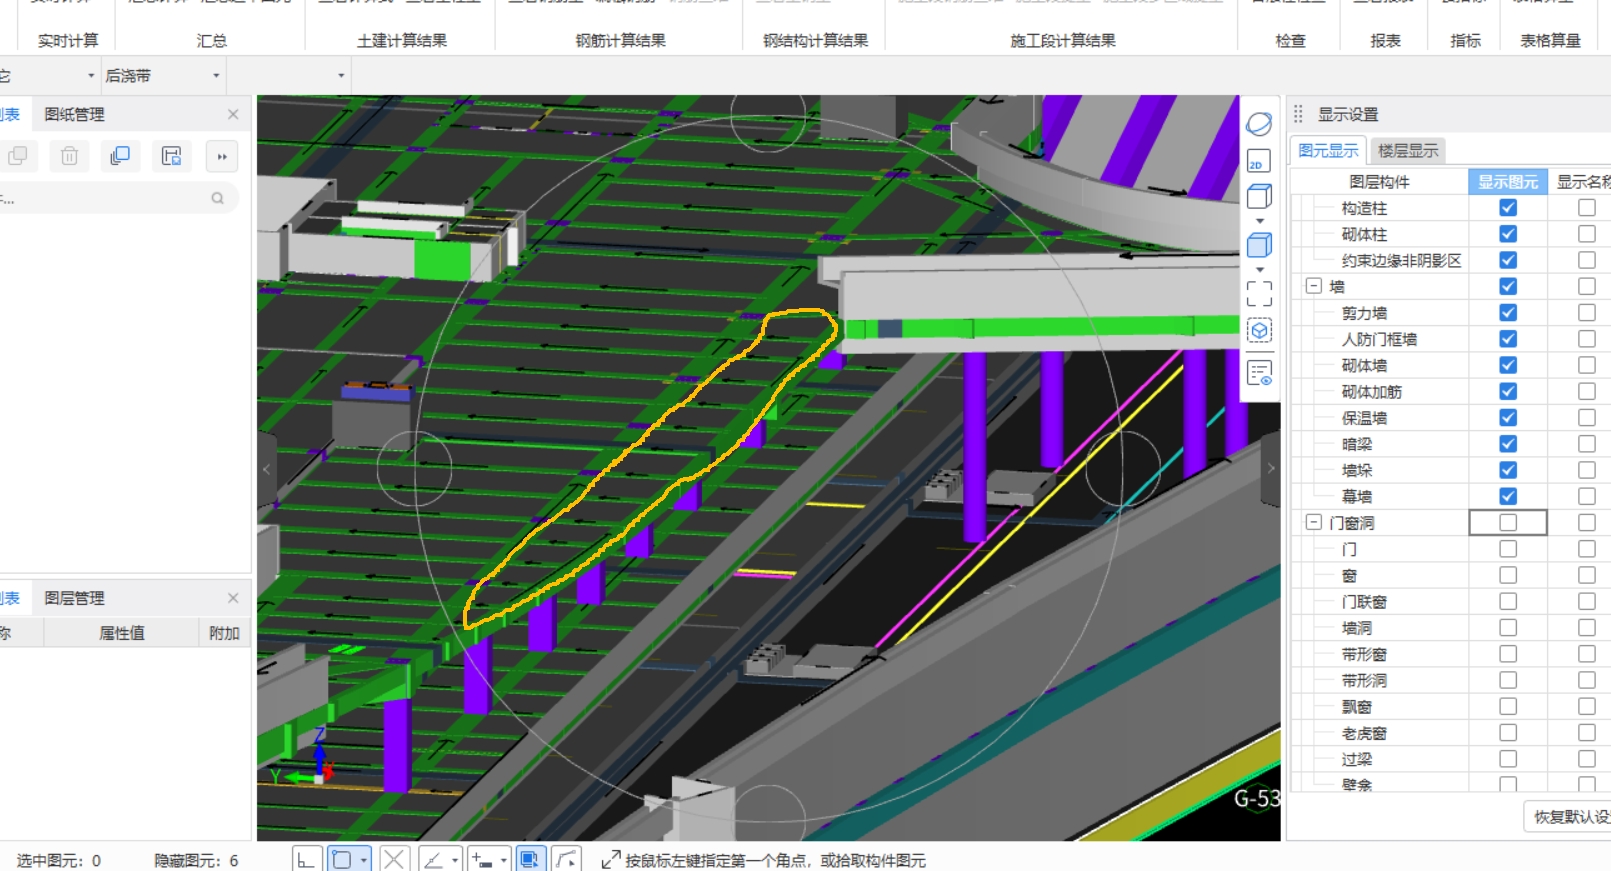Click the offset point icon in status bar
Image resolution: width=1611 pixels, height=871 pixels.
tap(482, 859)
